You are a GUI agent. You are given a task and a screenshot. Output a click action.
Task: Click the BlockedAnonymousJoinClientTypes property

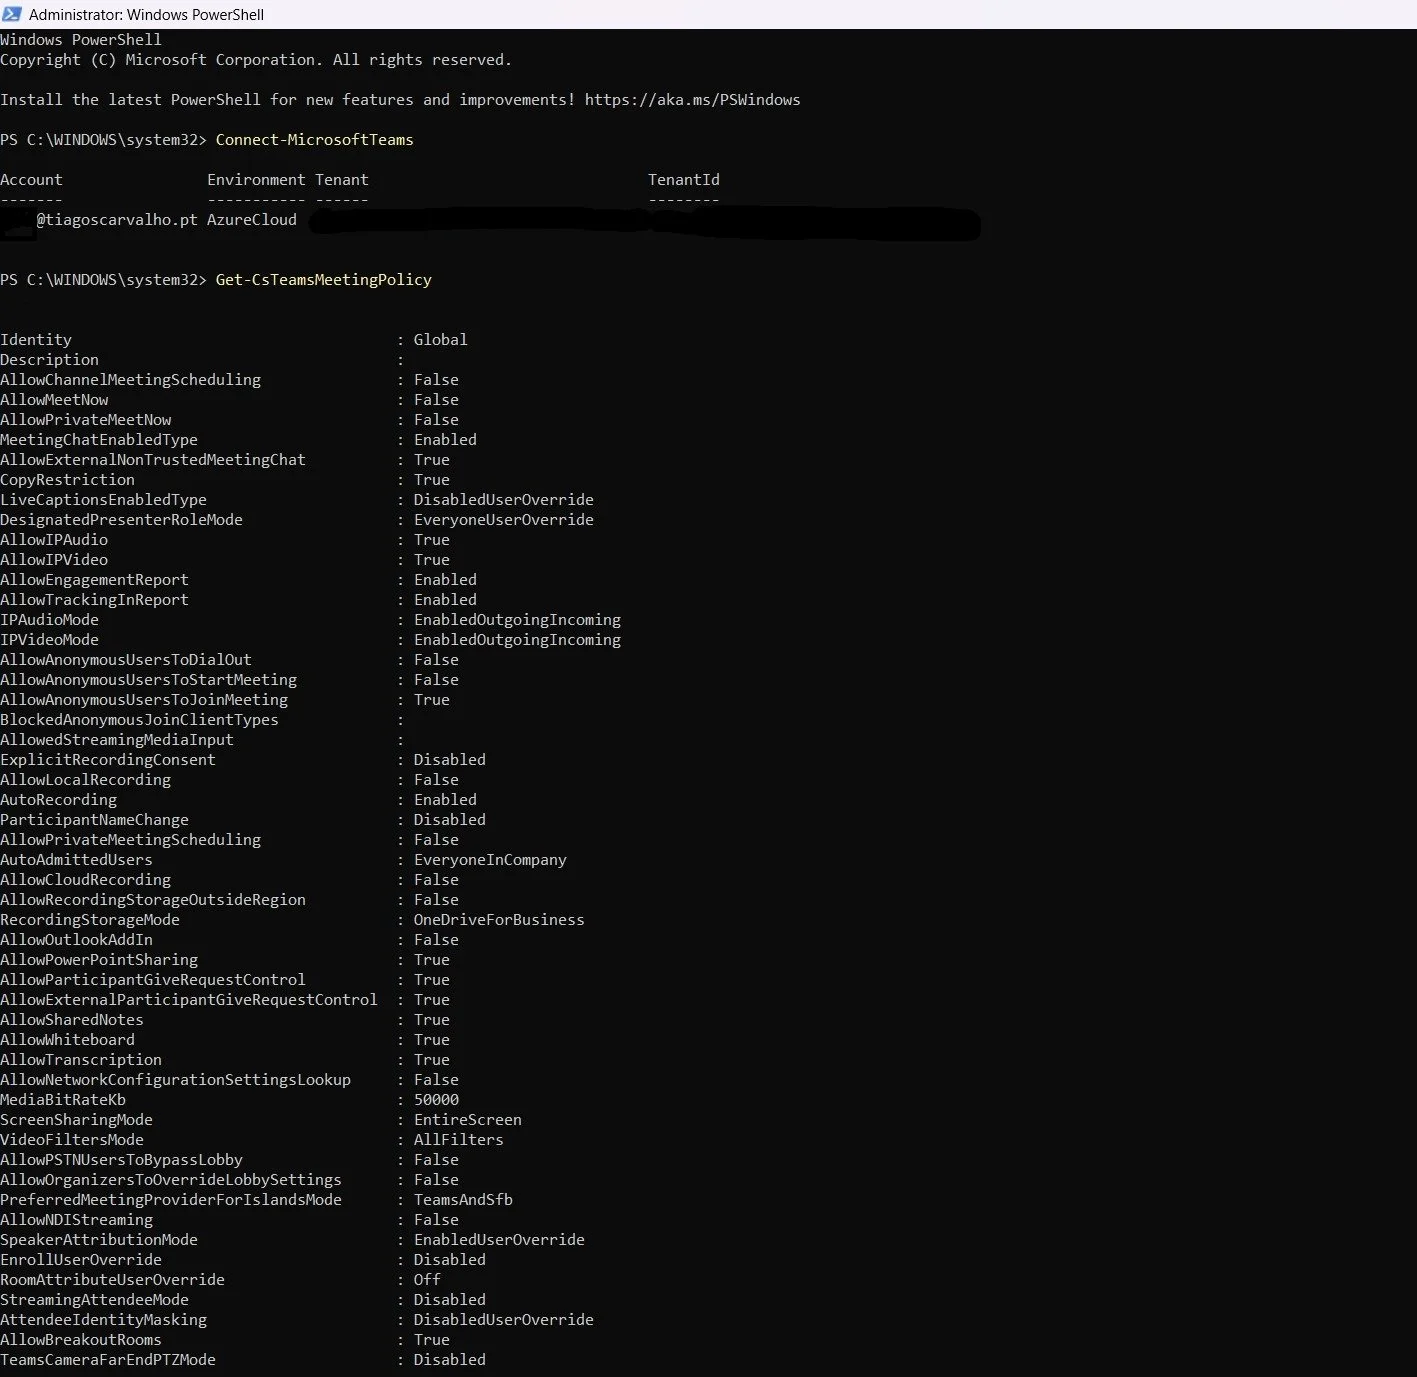click(x=139, y=720)
